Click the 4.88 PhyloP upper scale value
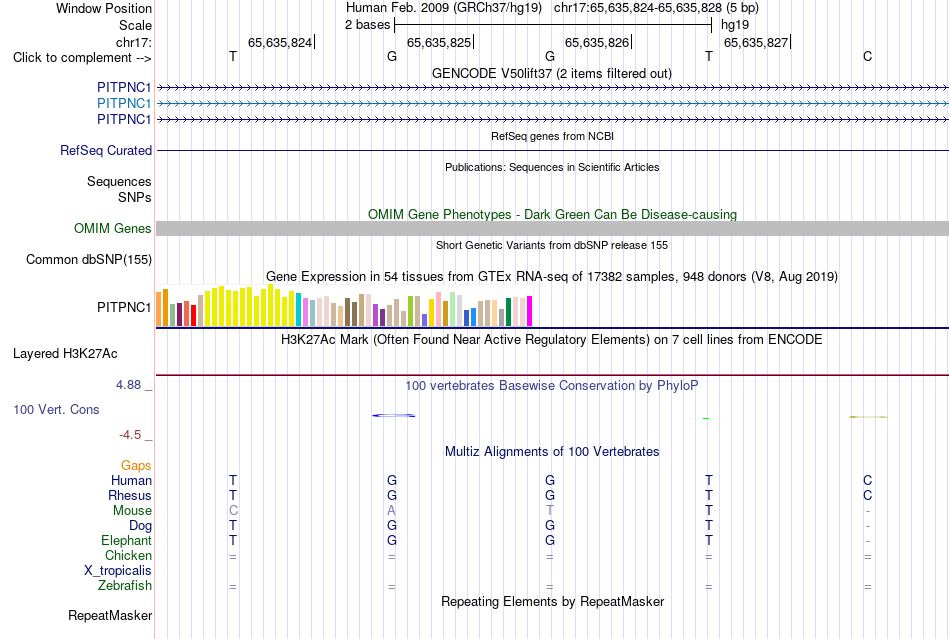The height and width of the screenshot is (639, 950). tap(128, 385)
